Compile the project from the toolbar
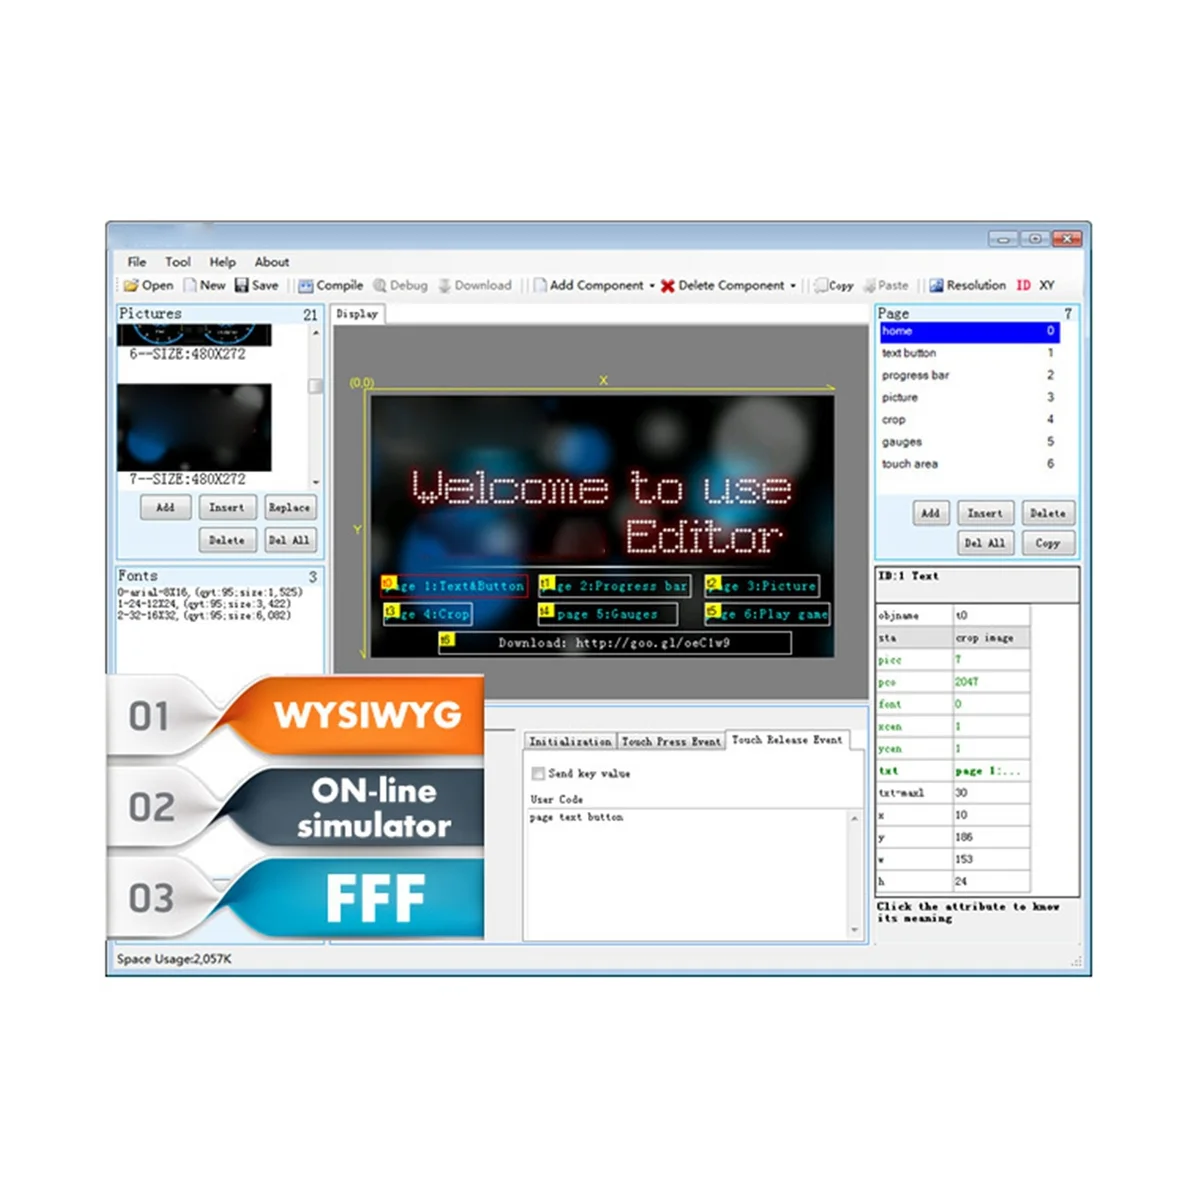Viewport: 1200px width, 1200px height. click(x=331, y=285)
